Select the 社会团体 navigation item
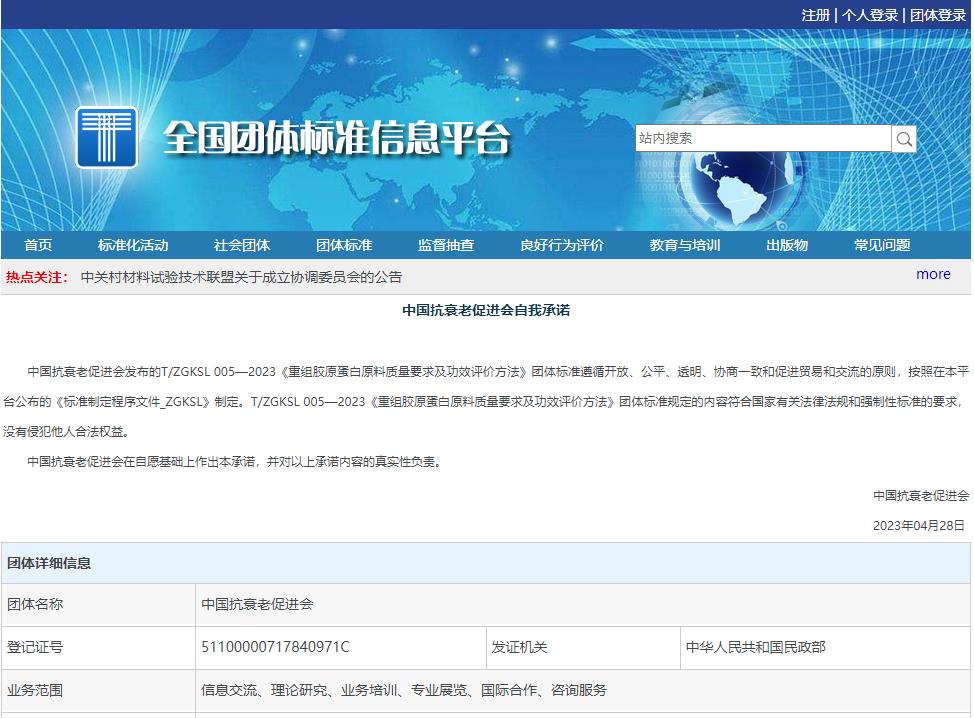The width and height of the screenshot is (974, 718). [x=241, y=246]
